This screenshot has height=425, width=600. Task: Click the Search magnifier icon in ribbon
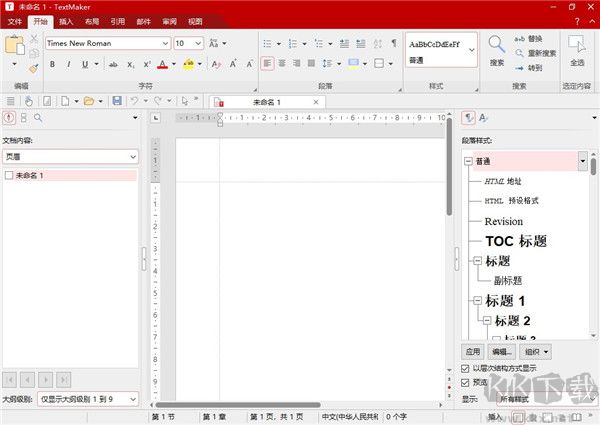[497, 45]
